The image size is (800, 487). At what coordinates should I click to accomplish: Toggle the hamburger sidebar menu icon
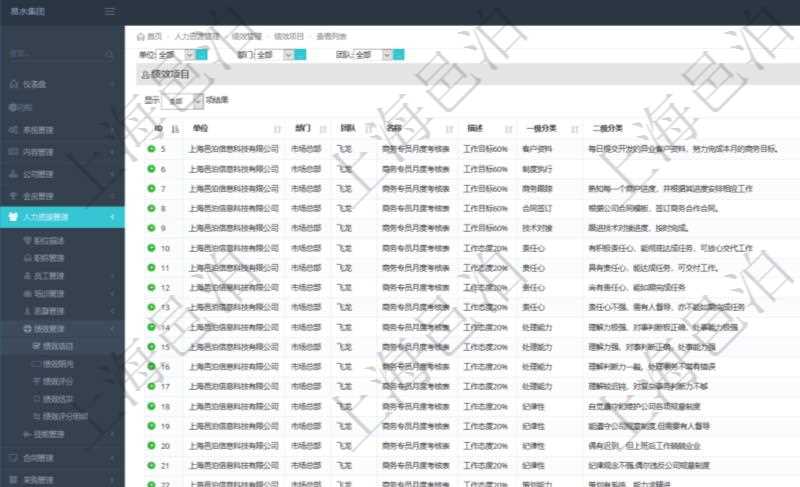[x=110, y=11]
